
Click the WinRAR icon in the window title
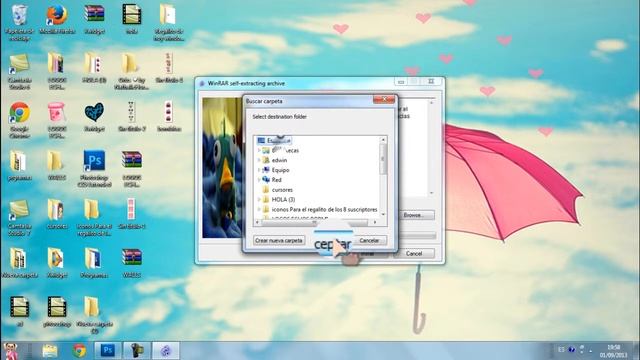202,83
